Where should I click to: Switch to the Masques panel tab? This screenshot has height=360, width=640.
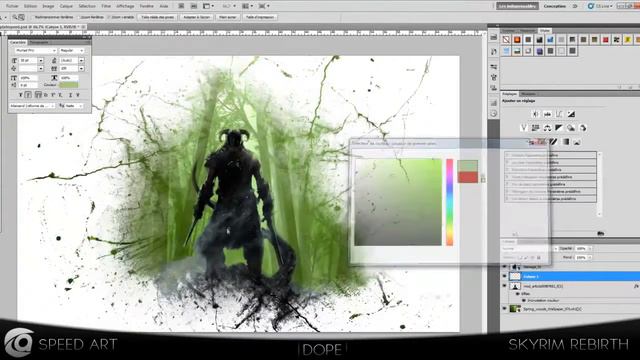(x=529, y=94)
